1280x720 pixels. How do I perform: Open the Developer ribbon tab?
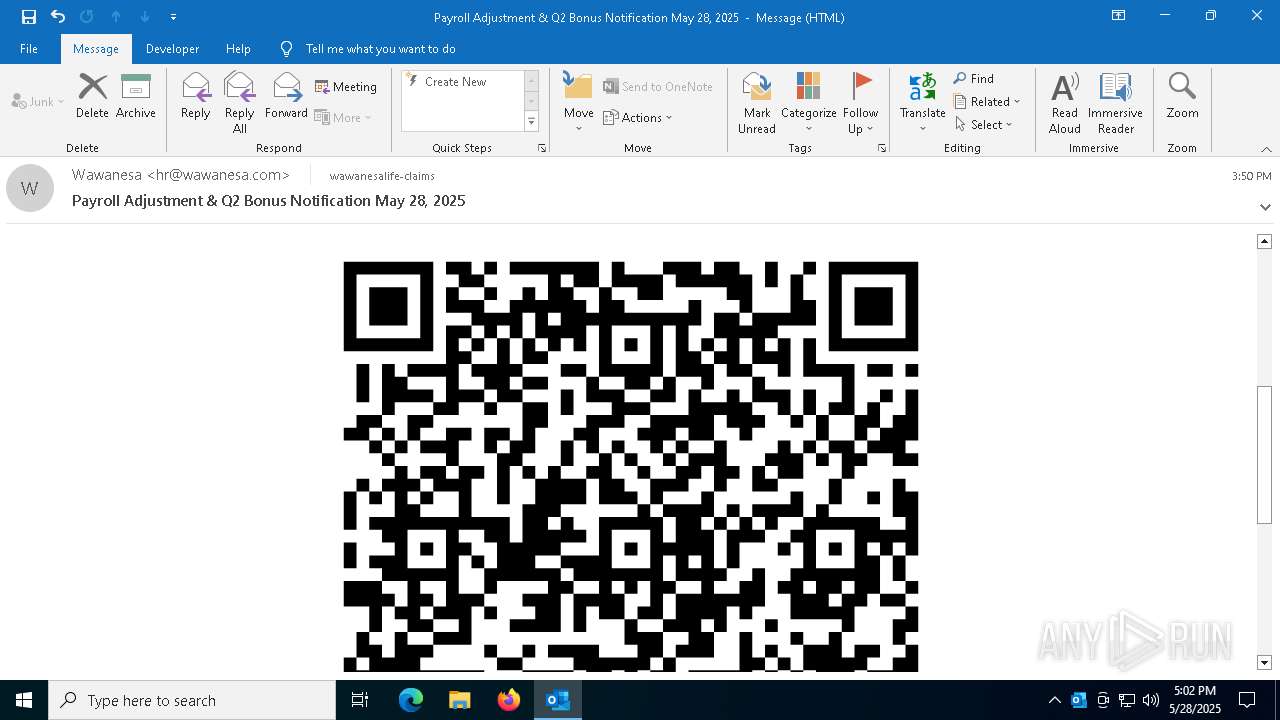click(172, 49)
